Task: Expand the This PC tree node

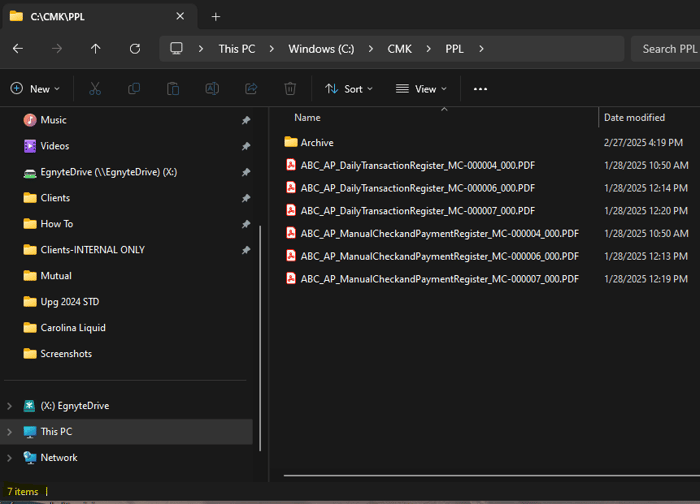Action: pos(10,432)
